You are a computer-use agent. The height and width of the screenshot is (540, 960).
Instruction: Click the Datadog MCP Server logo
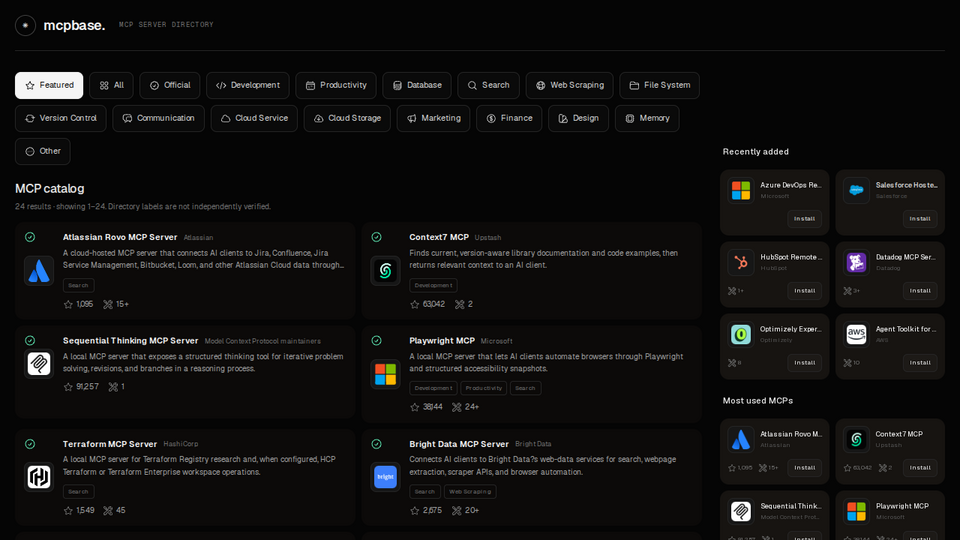tap(856, 263)
